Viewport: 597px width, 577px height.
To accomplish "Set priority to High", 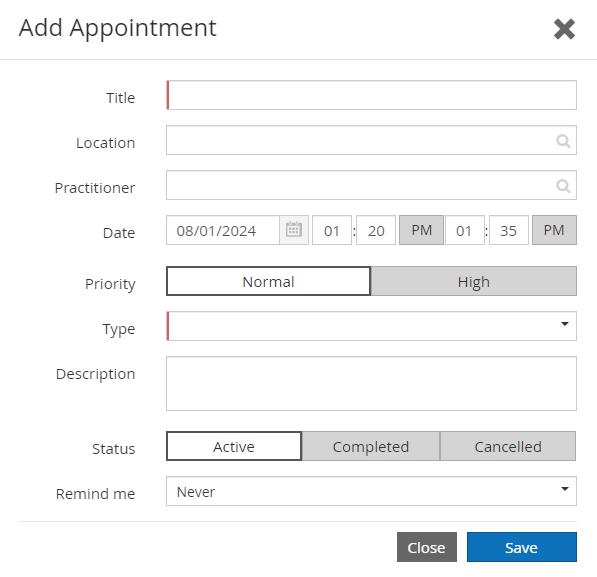I will 474,281.
